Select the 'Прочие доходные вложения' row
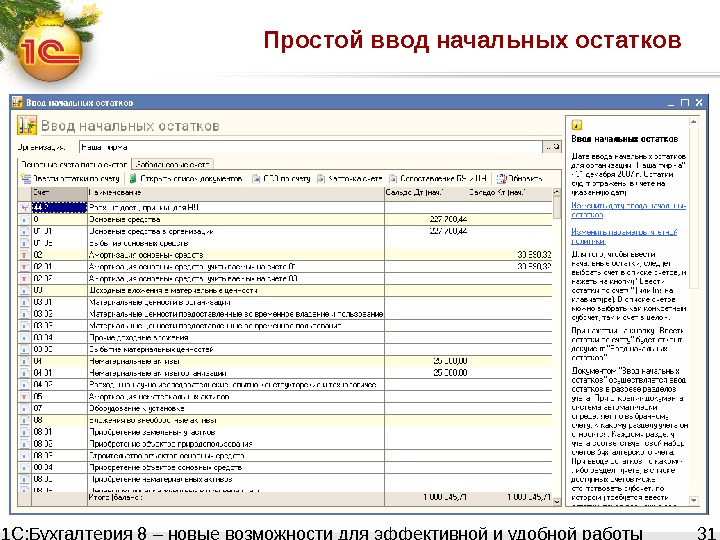Viewport: 720px width, 540px height. [x=286, y=338]
